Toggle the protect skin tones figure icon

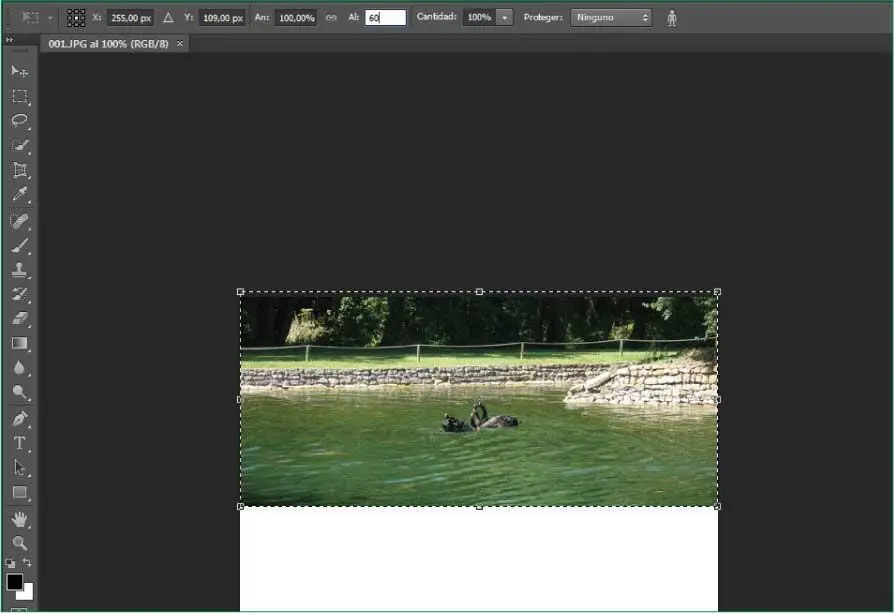pos(672,18)
